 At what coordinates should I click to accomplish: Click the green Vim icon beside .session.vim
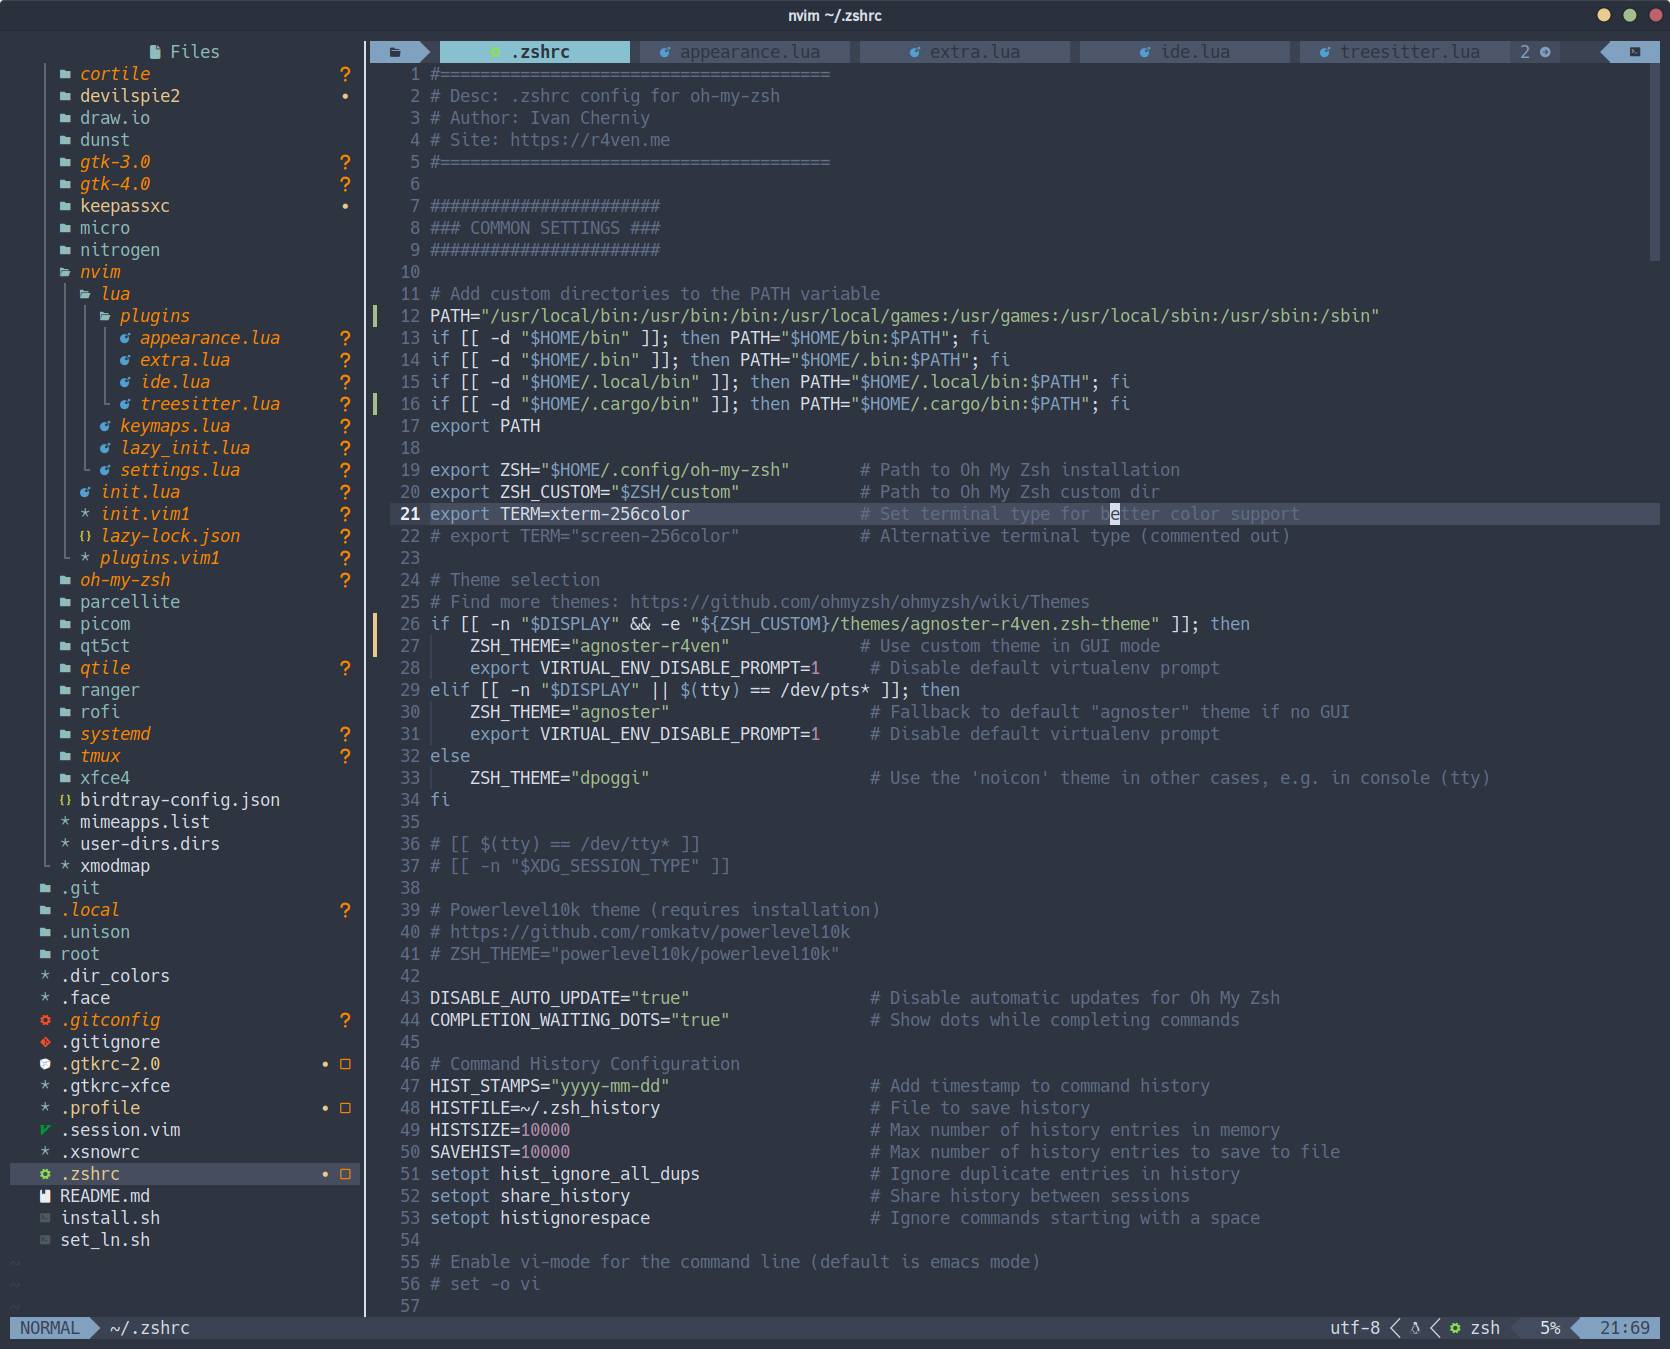pos(45,1130)
